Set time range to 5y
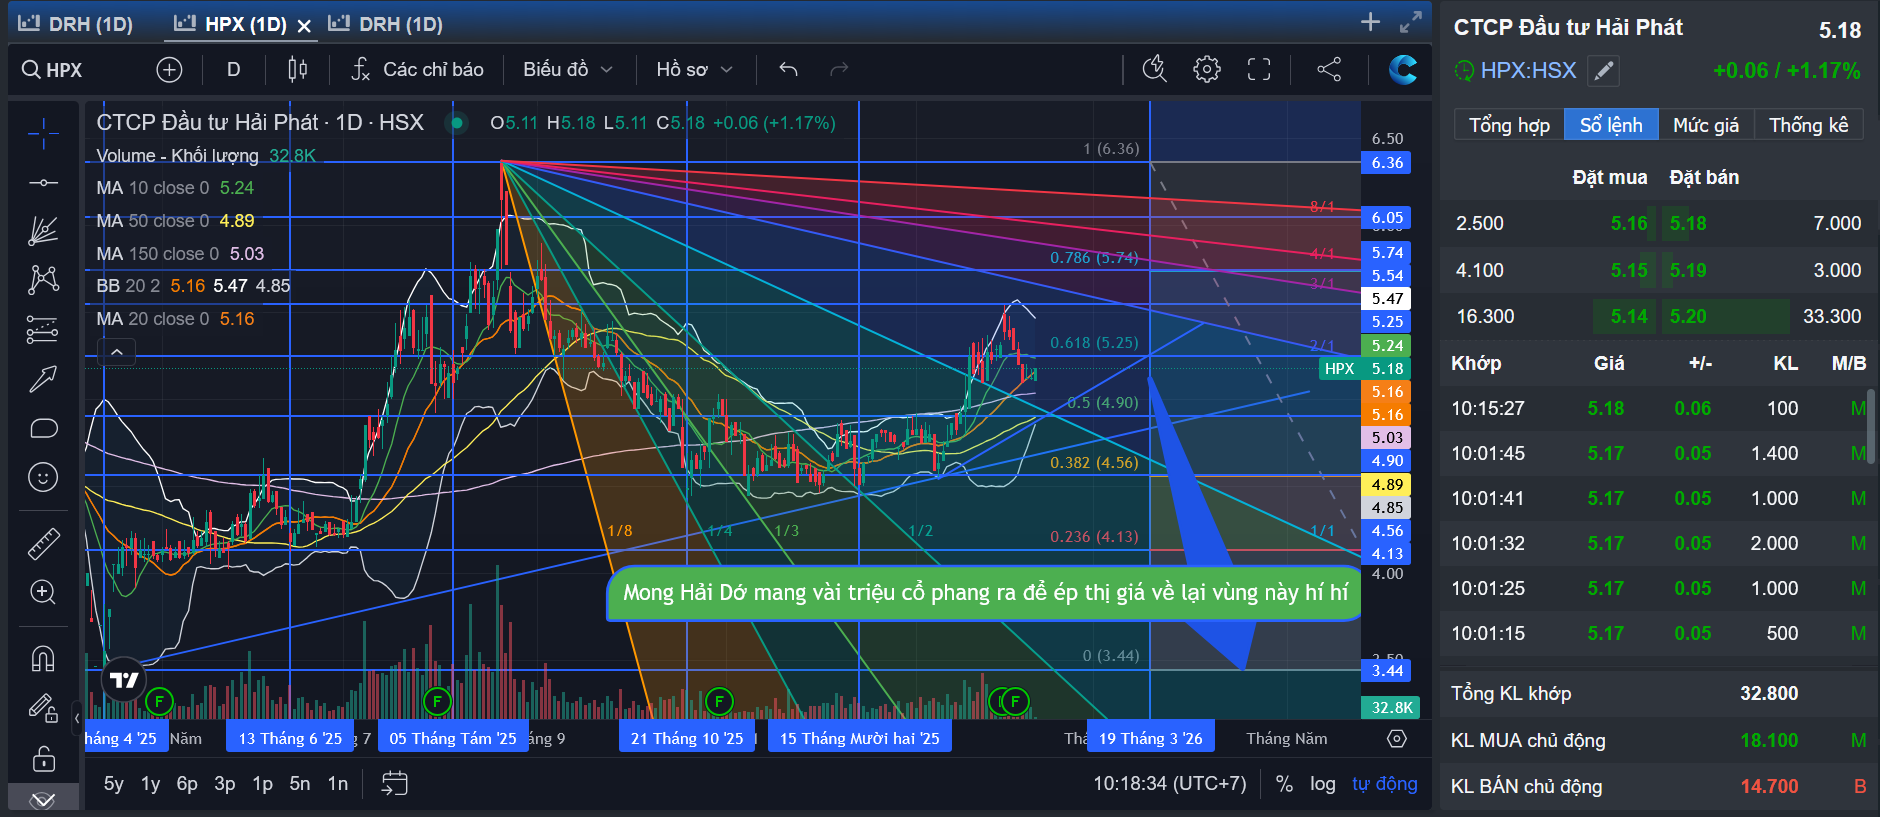Image resolution: width=1880 pixels, height=817 pixels. click(x=114, y=784)
